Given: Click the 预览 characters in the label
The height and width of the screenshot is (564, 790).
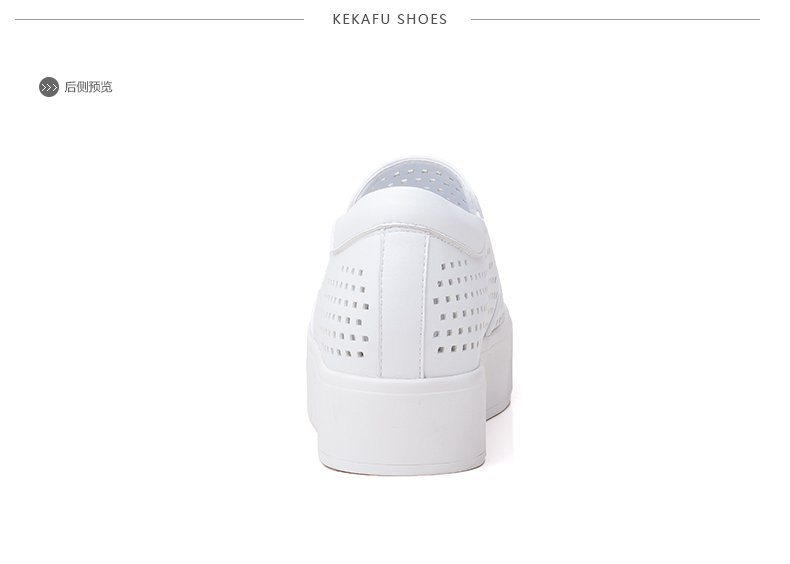Looking at the screenshot, I should click(100, 87).
